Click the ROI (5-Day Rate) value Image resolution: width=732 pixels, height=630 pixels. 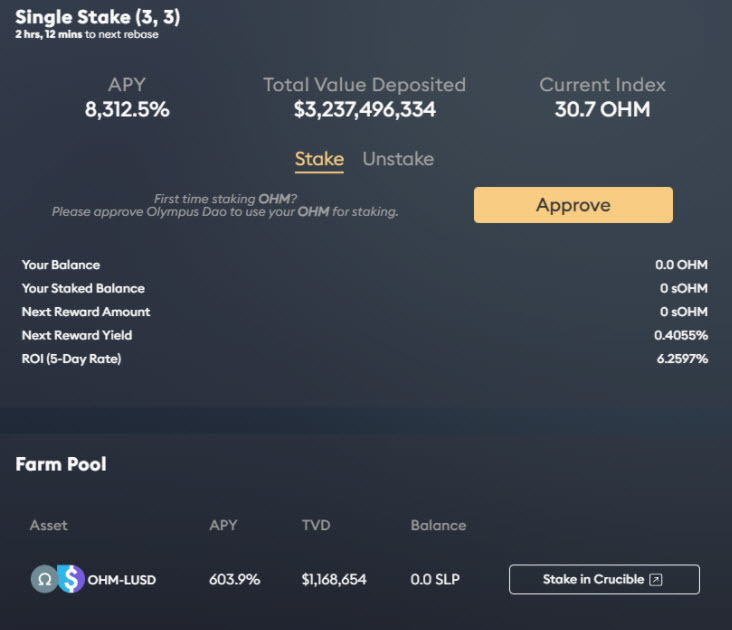click(681, 358)
